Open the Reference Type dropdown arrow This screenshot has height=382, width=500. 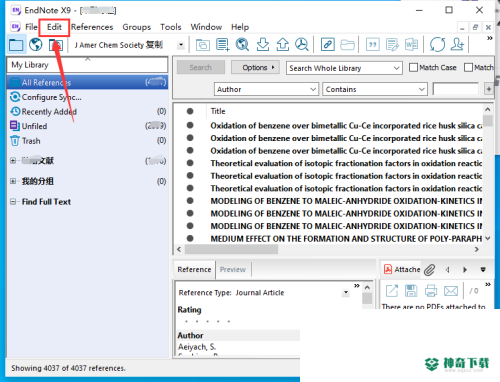[x=346, y=293]
